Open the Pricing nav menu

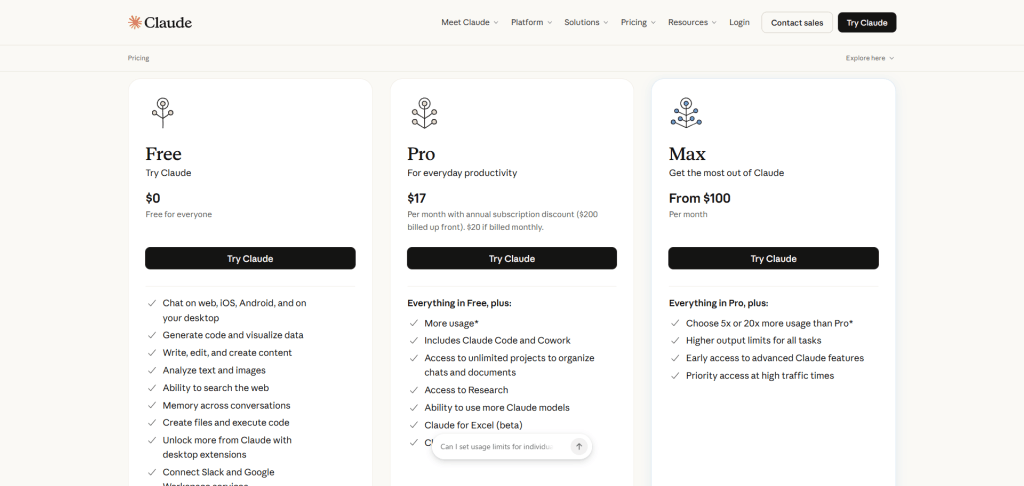click(x=638, y=22)
